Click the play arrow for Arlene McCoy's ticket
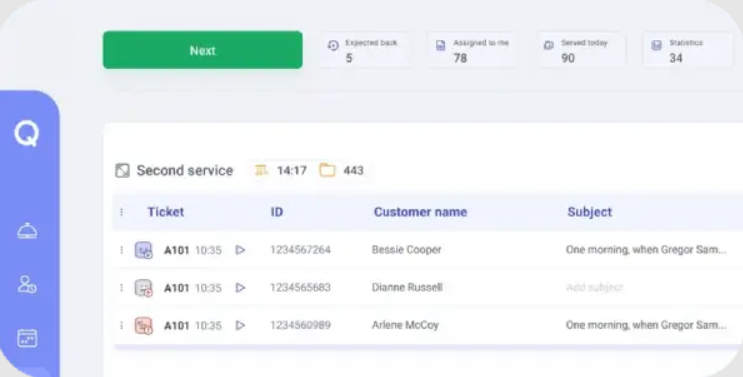Viewport: 743px width, 377px height. click(240, 325)
